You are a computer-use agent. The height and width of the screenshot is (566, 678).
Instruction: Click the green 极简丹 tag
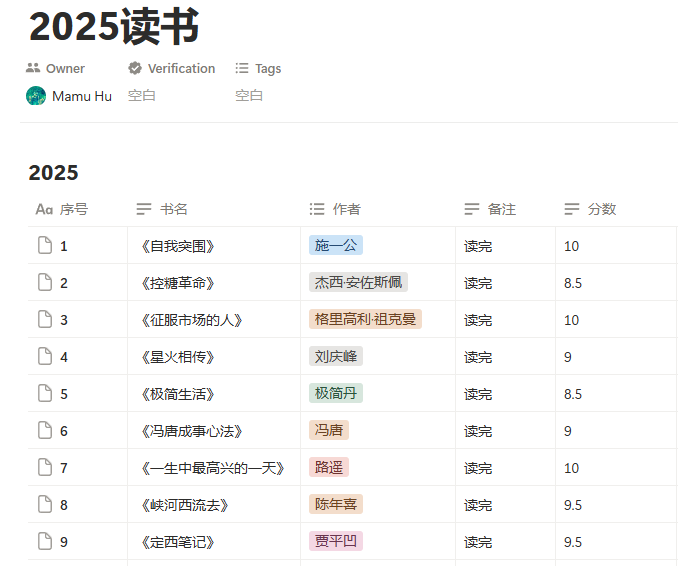(335, 394)
